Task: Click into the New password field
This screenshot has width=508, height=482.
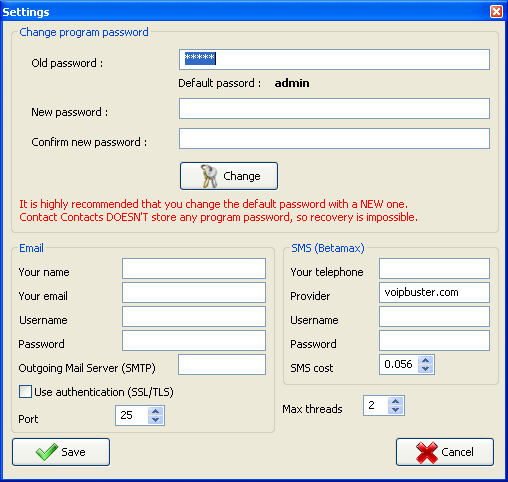Action: tap(334, 108)
